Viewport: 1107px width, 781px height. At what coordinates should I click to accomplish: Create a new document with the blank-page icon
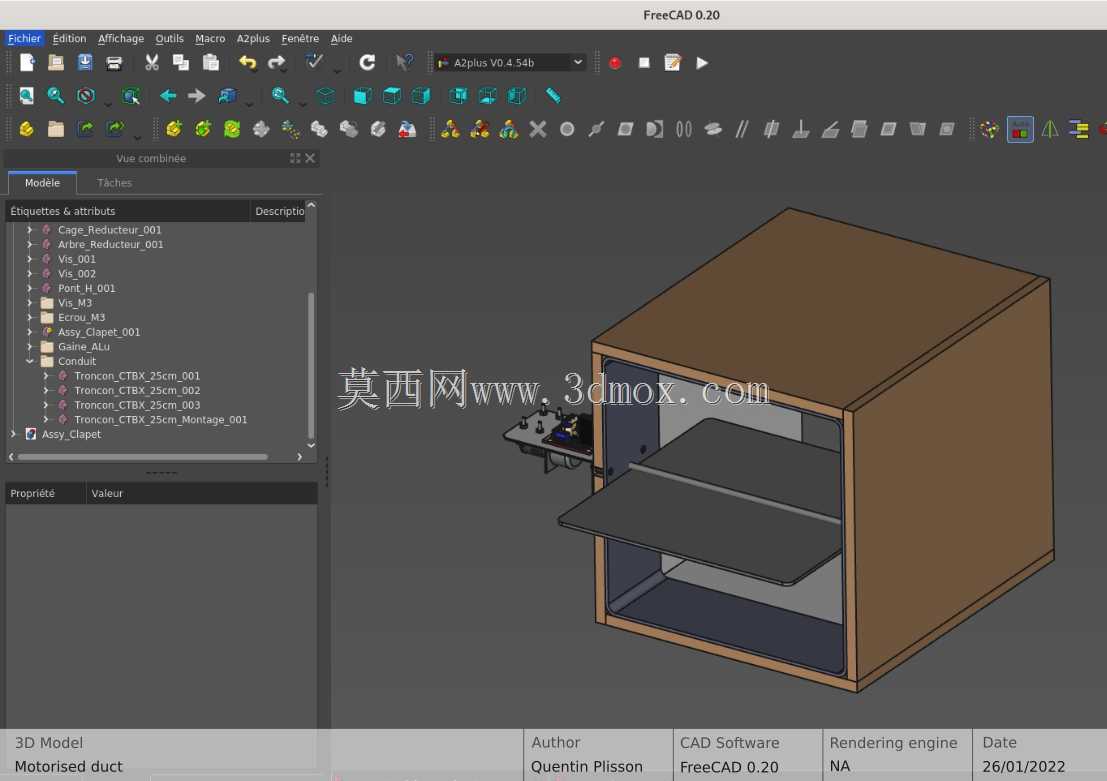(27, 63)
